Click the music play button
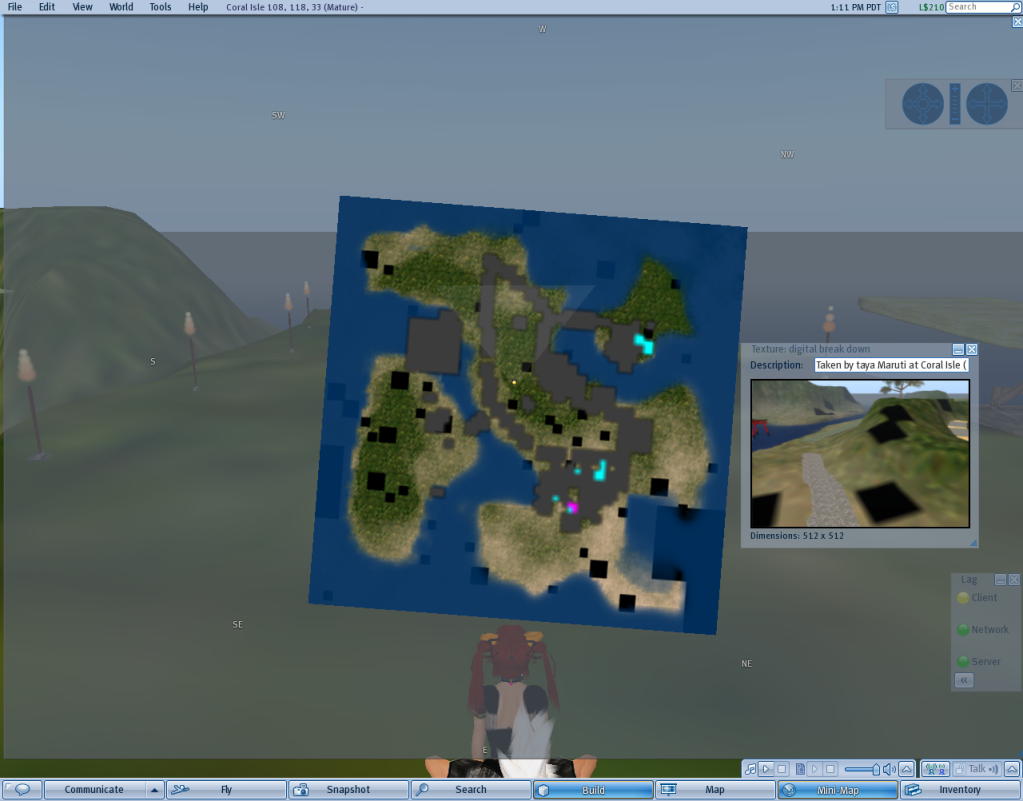 tap(766, 769)
